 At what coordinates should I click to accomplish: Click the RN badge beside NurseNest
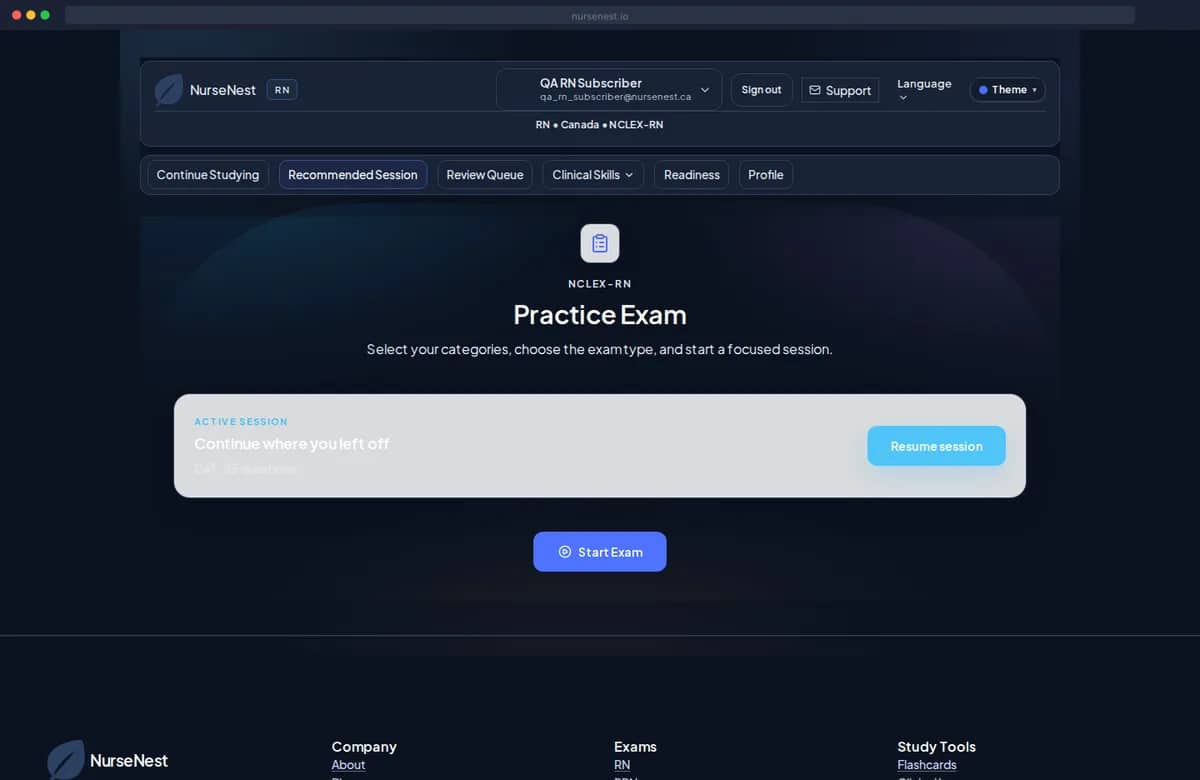pos(282,90)
